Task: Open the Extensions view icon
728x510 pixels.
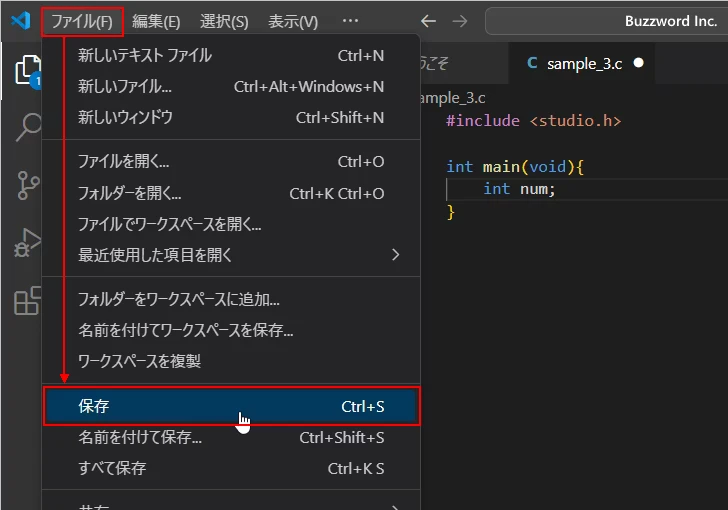Action: (x=28, y=301)
